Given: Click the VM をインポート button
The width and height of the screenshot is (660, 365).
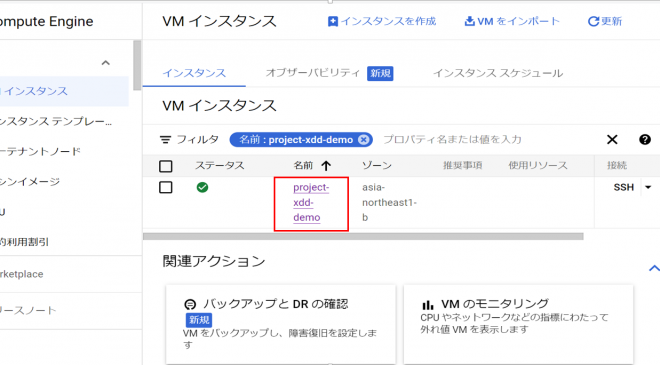Looking at the screenshot, I should point(512,21).
